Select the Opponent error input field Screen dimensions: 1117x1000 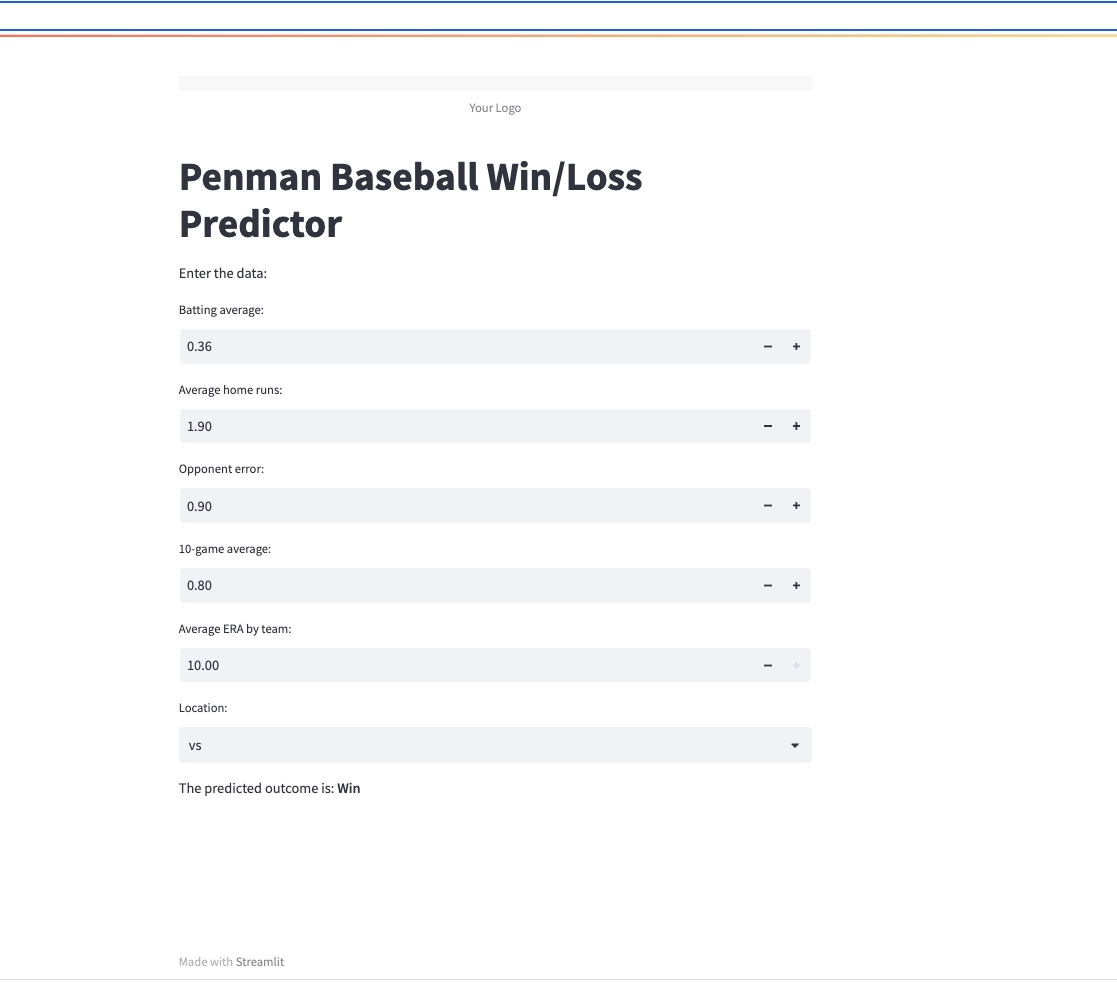[400, 505]
